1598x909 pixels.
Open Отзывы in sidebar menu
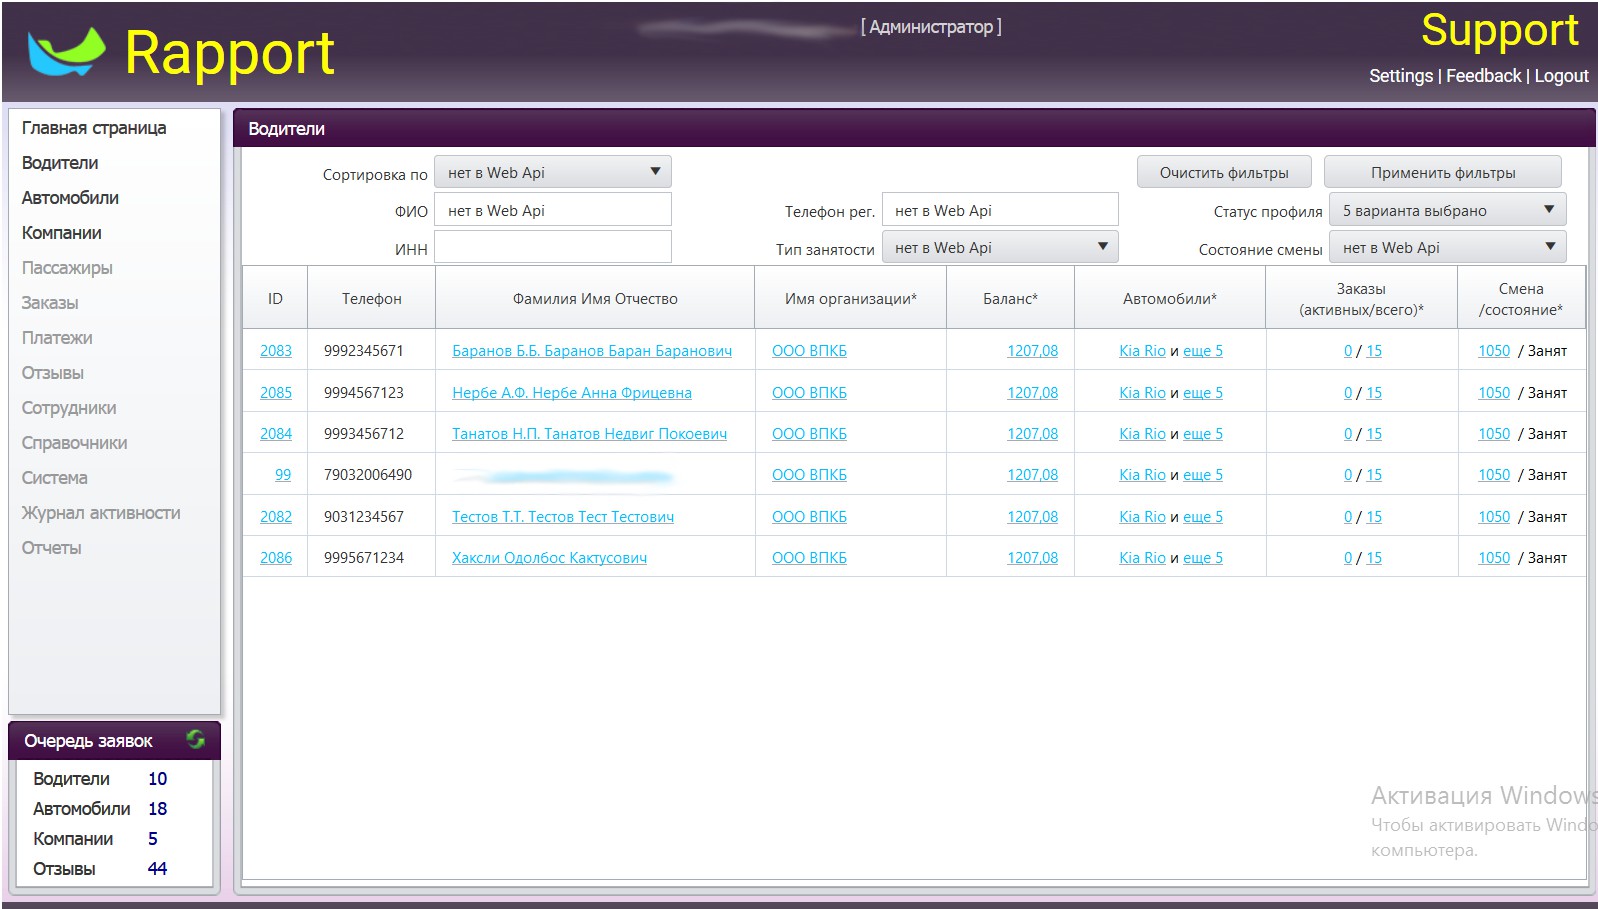tap(53, 373)
